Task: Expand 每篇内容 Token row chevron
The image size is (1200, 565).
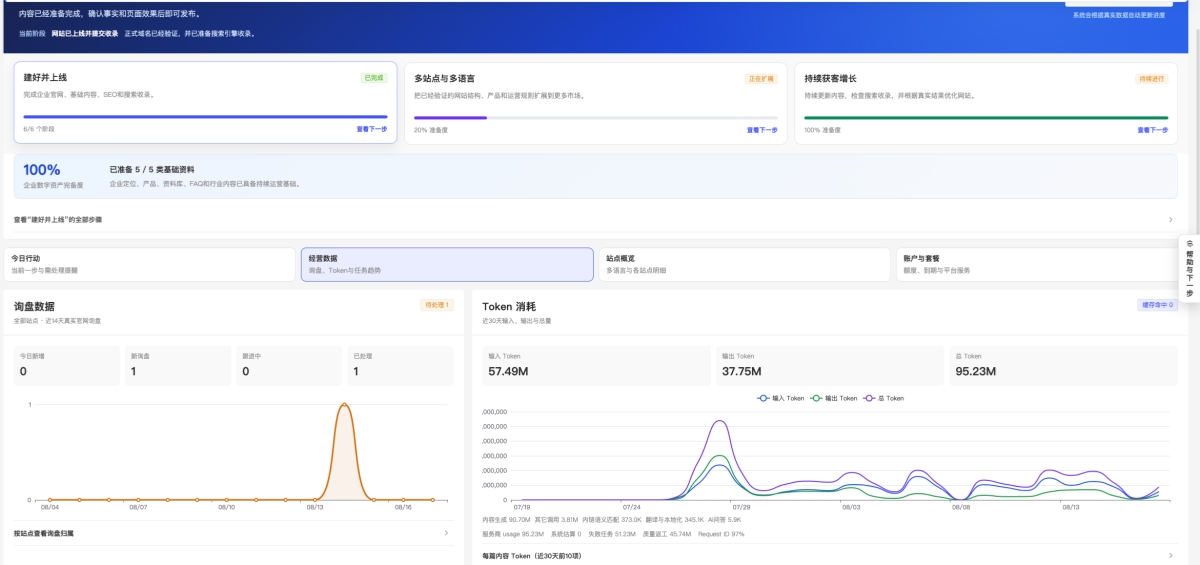Action: 1171,556
